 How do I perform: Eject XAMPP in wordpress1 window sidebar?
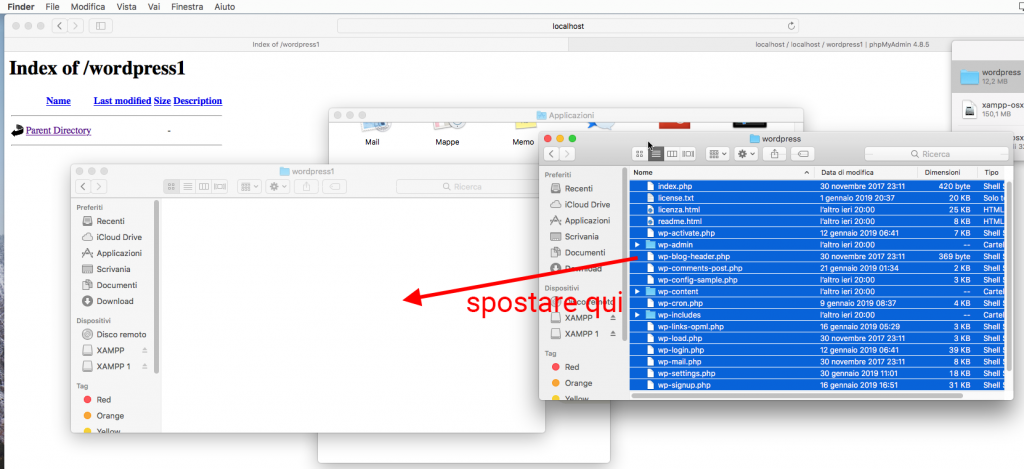(x=145, y=350)
